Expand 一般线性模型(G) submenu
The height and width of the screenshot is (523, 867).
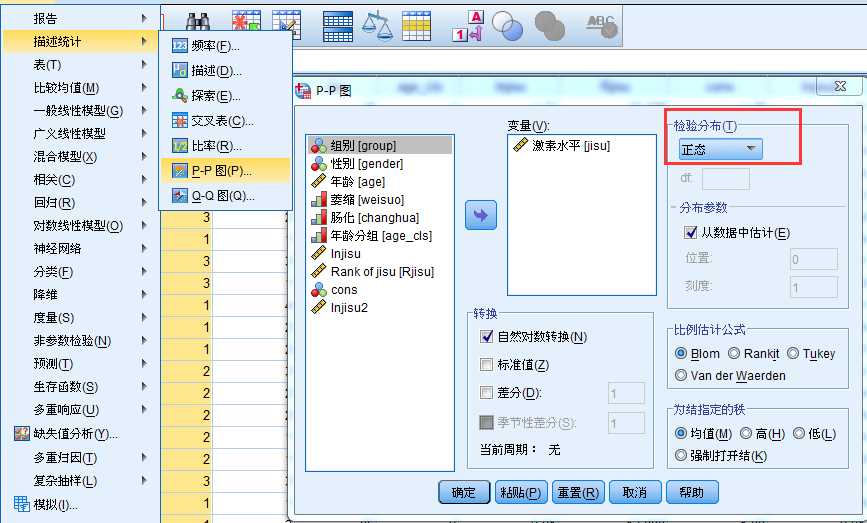pyautogui.click(x=81, y=111)
